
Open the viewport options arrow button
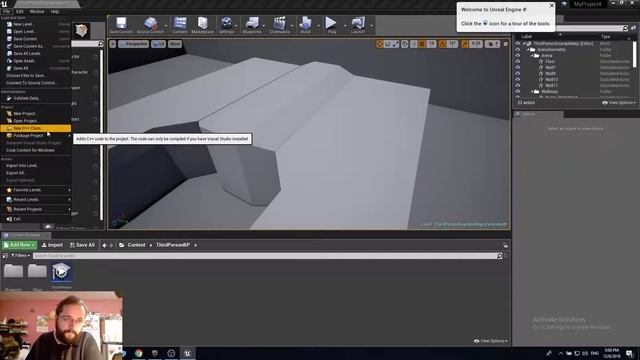click(x=113, y=44)
